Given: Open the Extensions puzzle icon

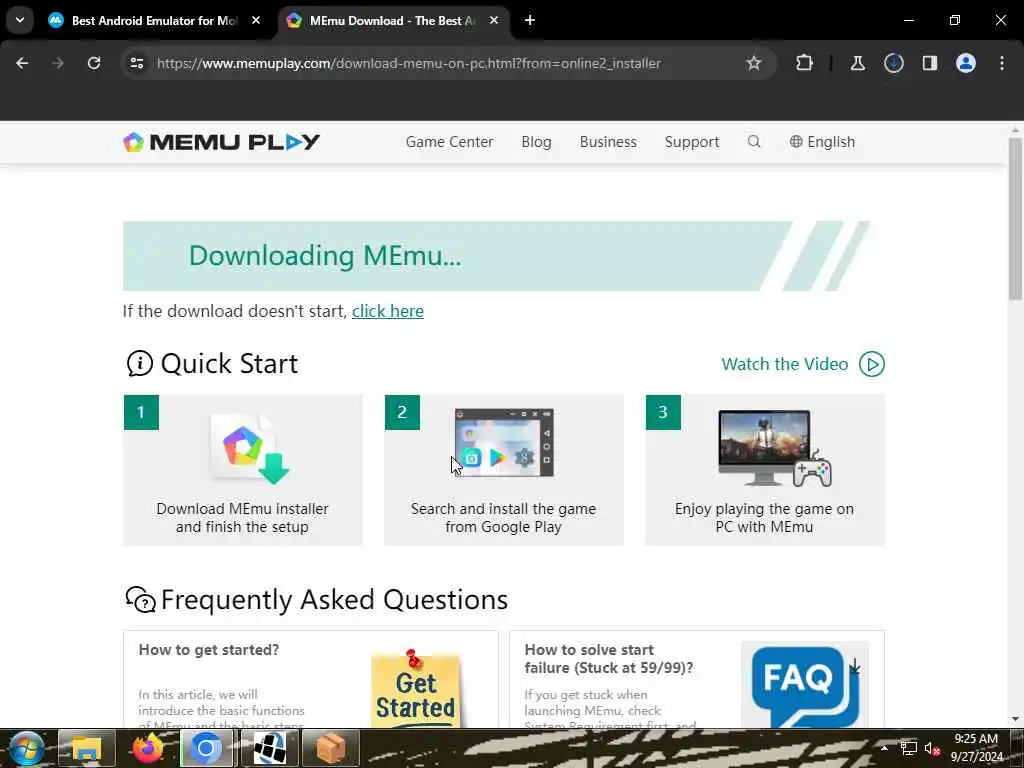Looking at the screenshot, I should coord(805,63).
